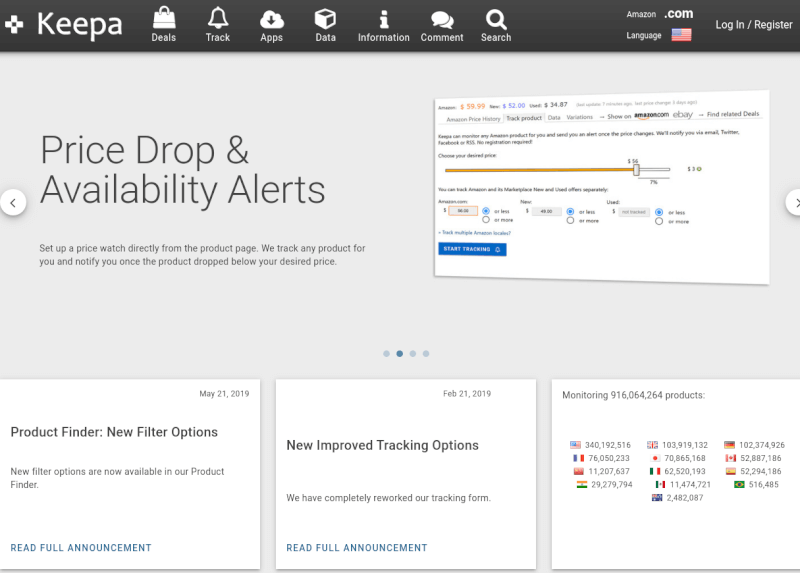Viewport: 800px width, 573px height.
Task: Go to the previous carousel slide
Action: point(13,203)
